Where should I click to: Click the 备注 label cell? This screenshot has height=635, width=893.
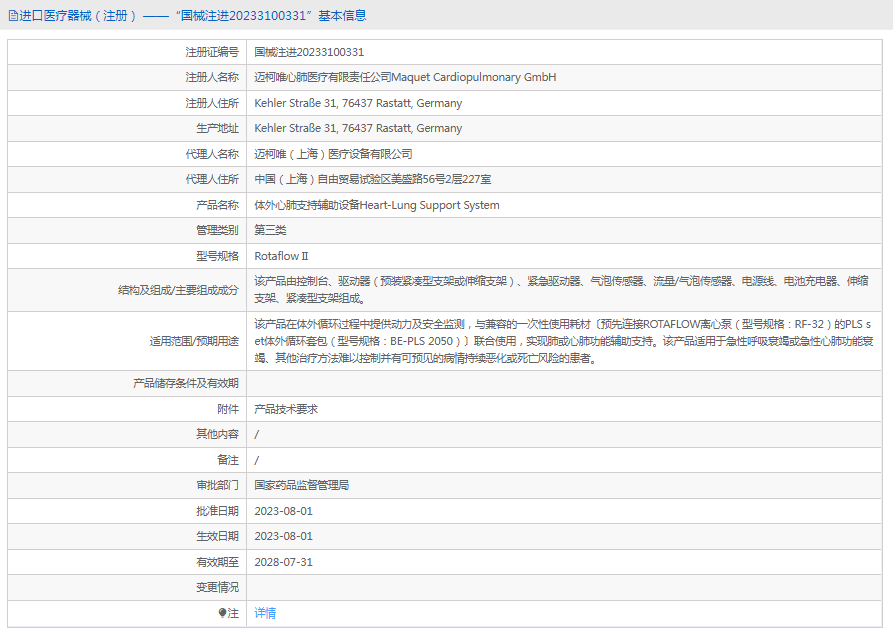click(127, 460)
